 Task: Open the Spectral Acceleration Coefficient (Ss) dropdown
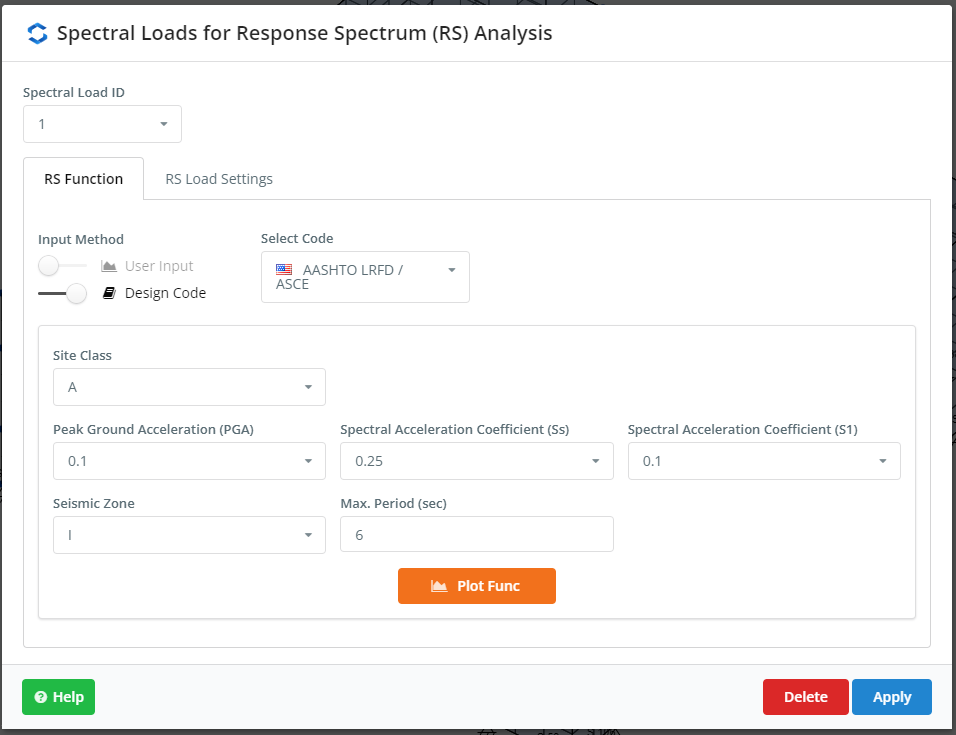coord(477,461)
